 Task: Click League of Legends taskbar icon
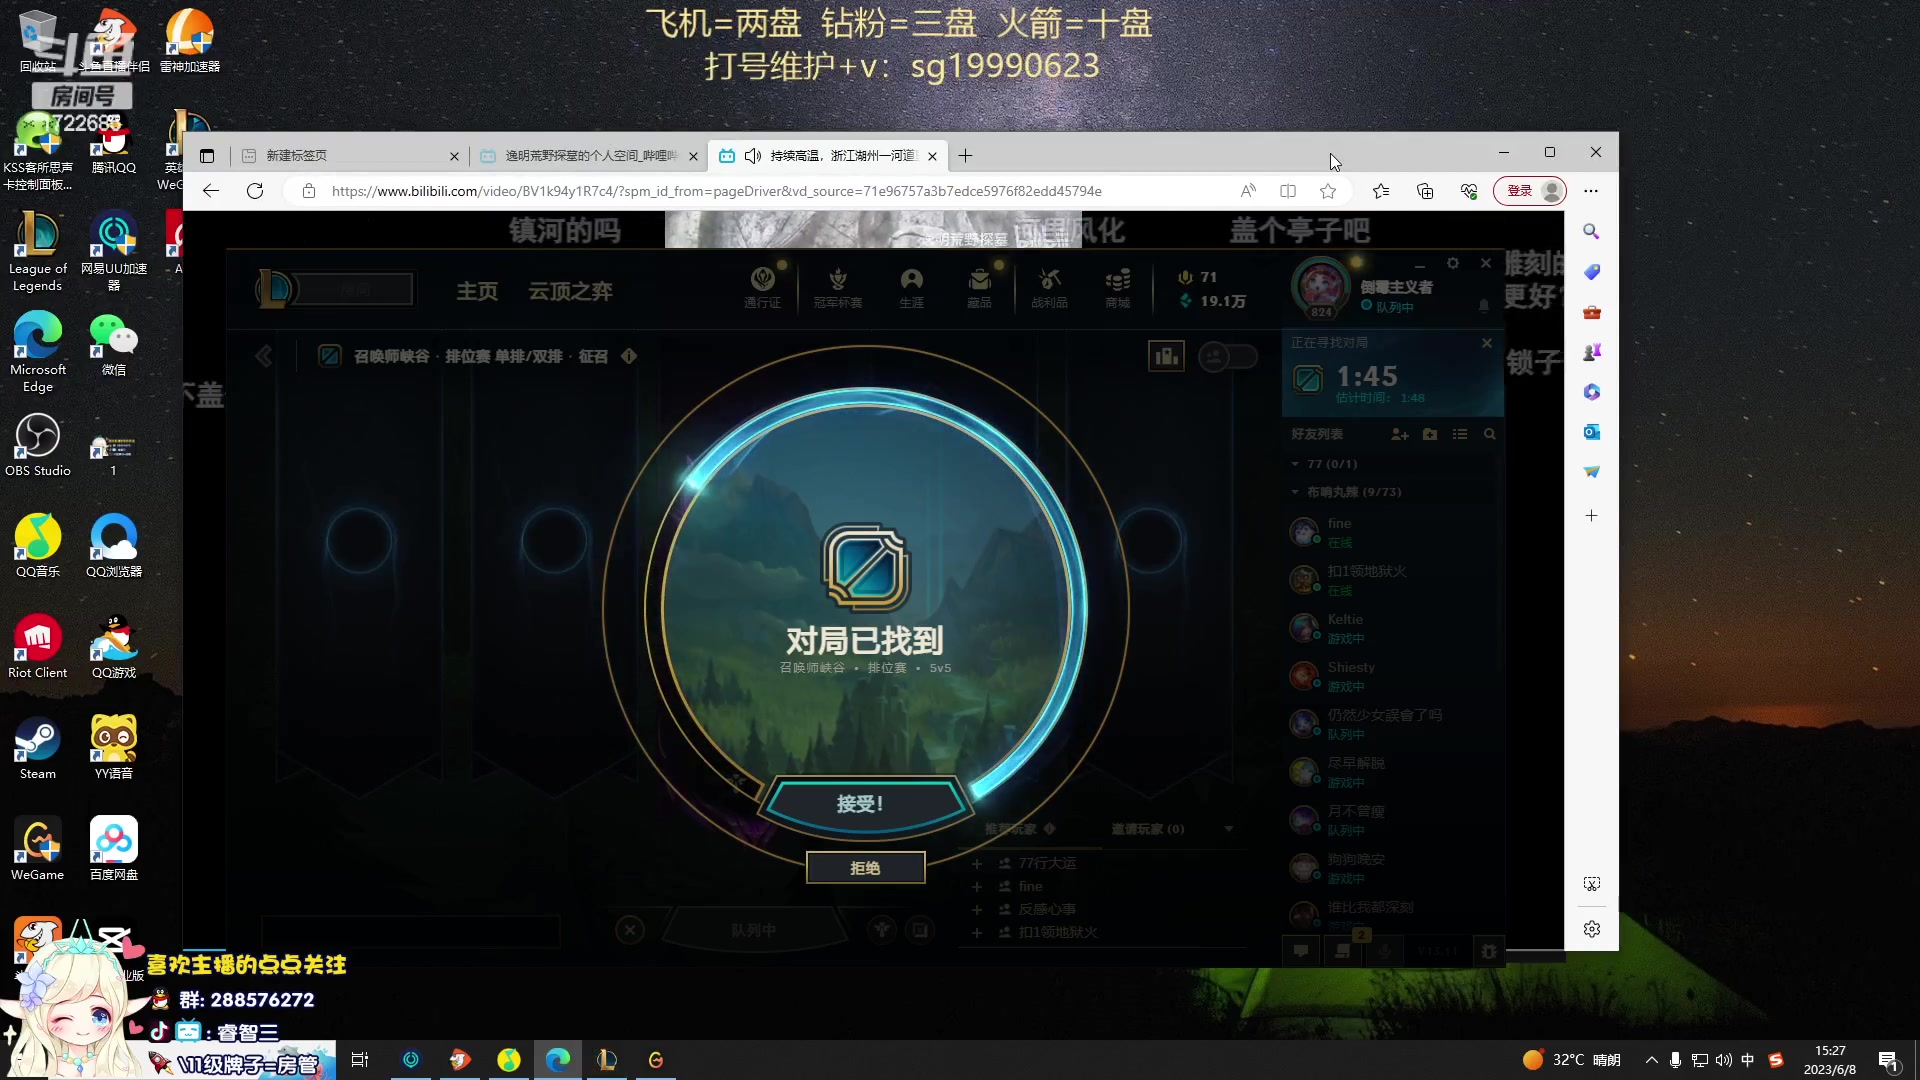607,1060
